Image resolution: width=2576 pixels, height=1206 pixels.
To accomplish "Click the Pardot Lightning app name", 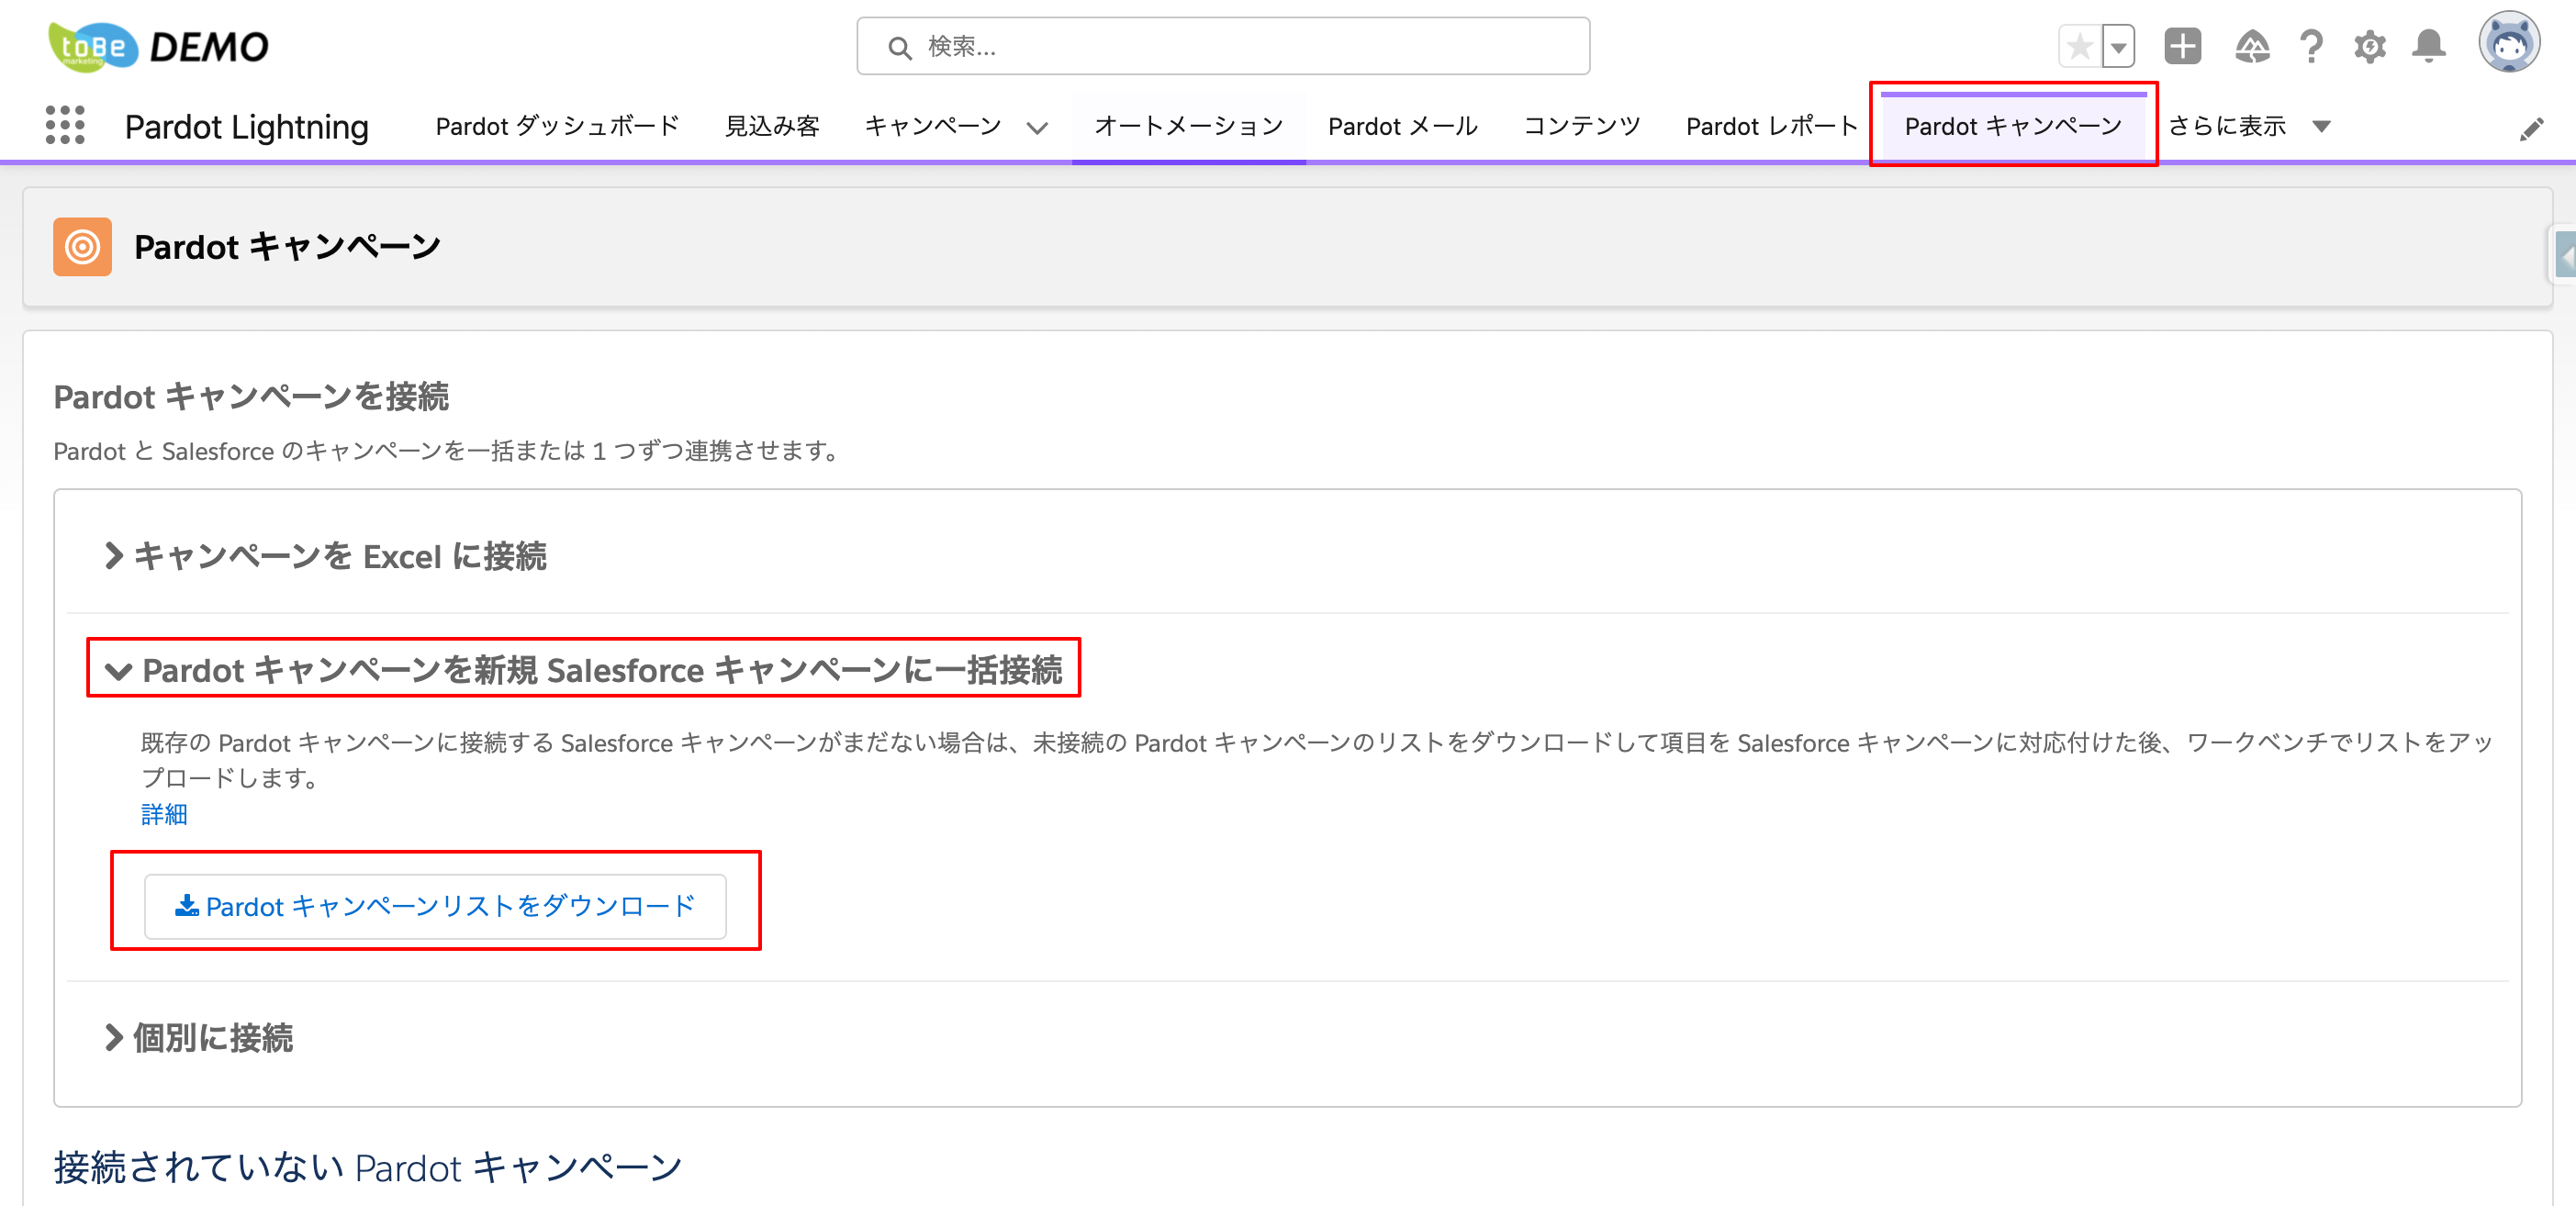I will (x=247, y=127).
